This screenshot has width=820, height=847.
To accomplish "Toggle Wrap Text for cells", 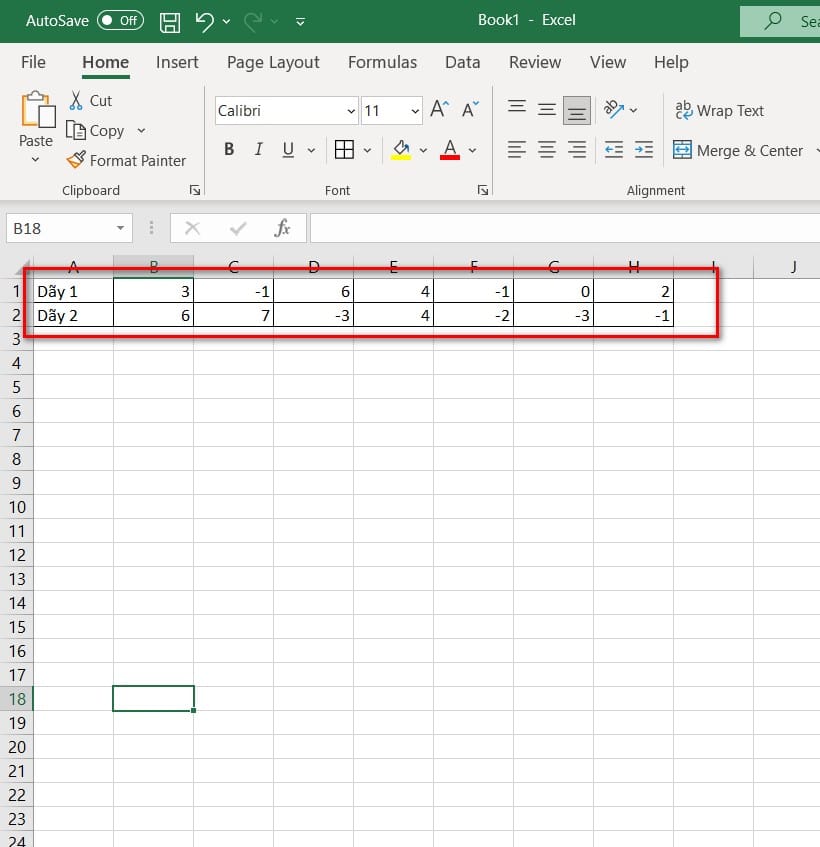I will [x=719, y=110].
